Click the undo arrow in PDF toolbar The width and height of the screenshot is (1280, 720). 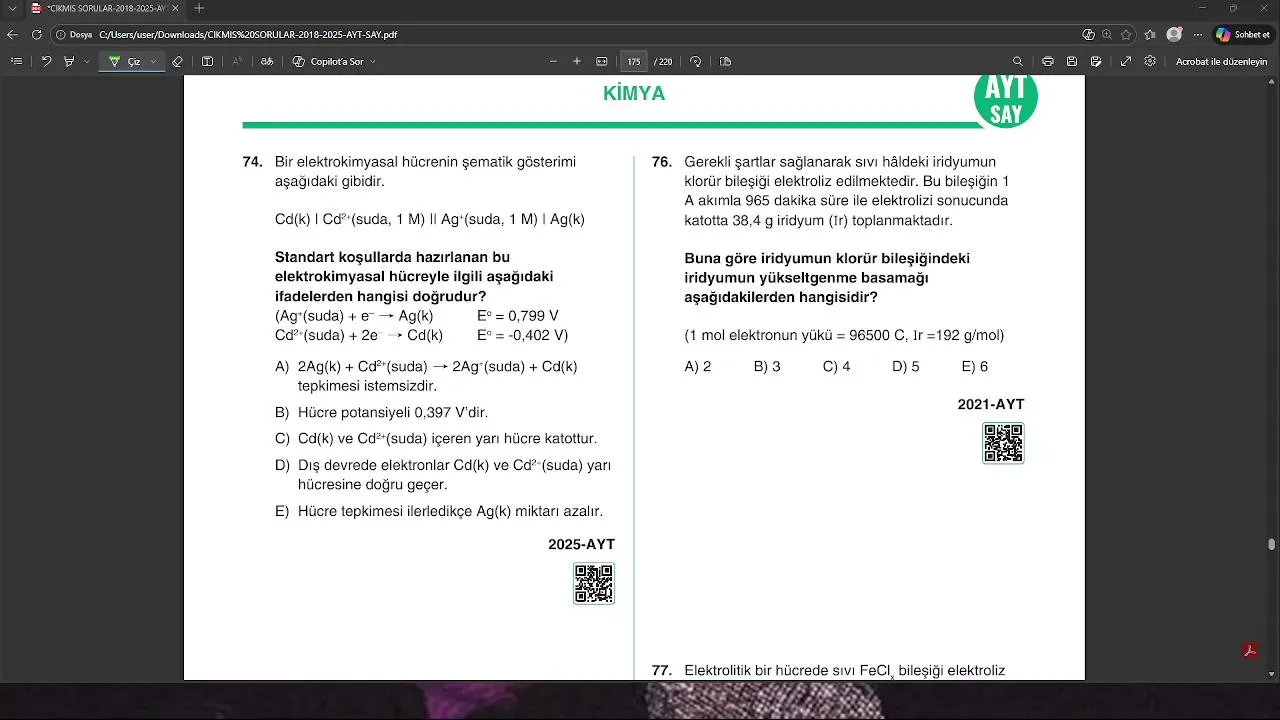pyautogui.click(x=46, y=61)
